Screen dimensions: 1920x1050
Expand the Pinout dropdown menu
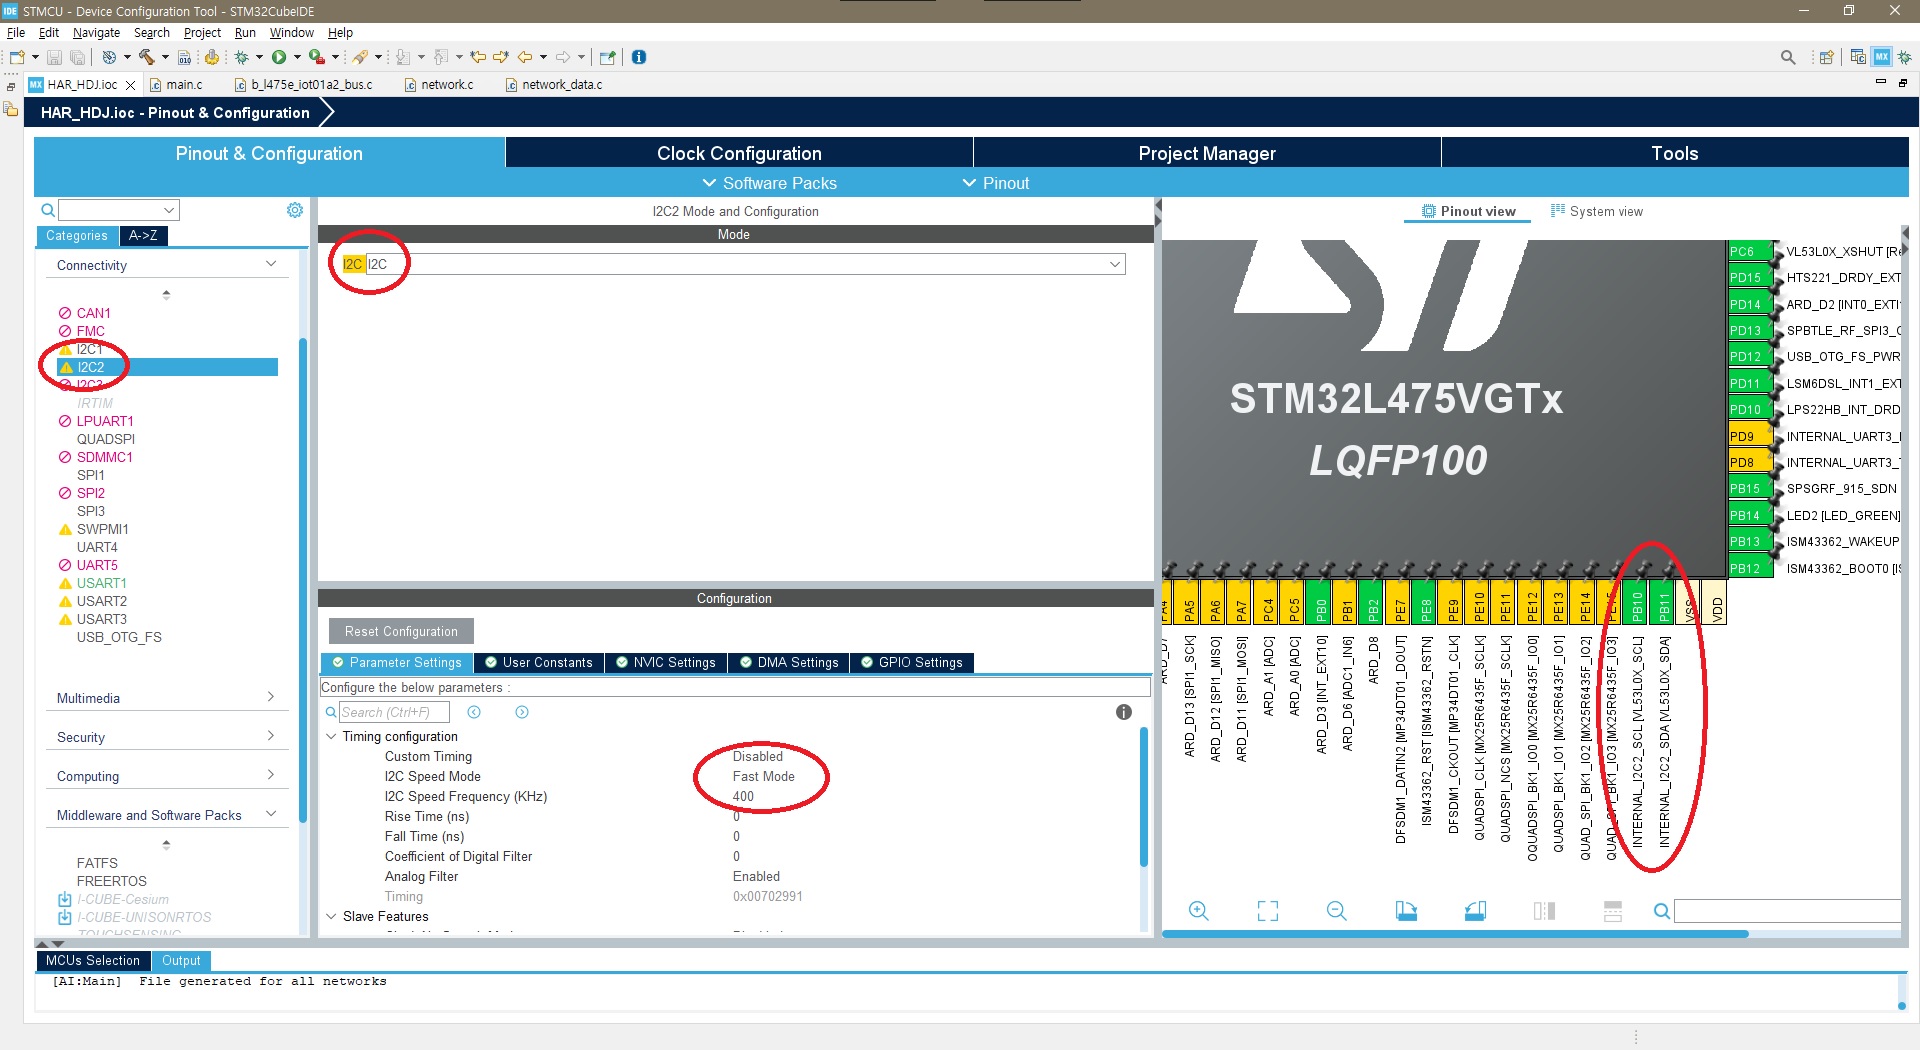[995, 183]
